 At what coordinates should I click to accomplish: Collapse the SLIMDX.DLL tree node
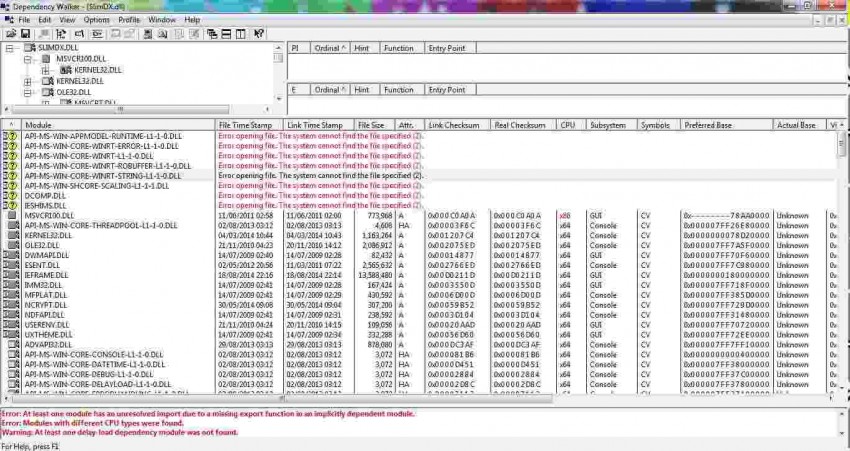coord(10,48)
